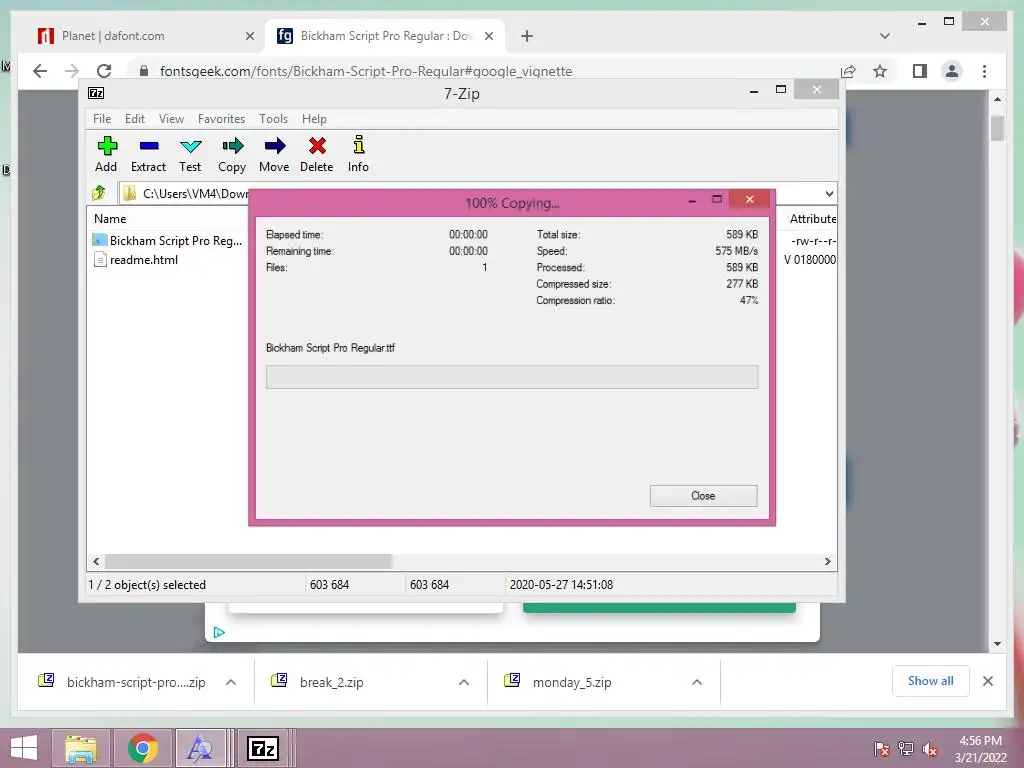The height and width of the screenshot is (768, 1024).
Task: Expand bickham-script-pro zip download options
Action: click(x=231, y=682)
